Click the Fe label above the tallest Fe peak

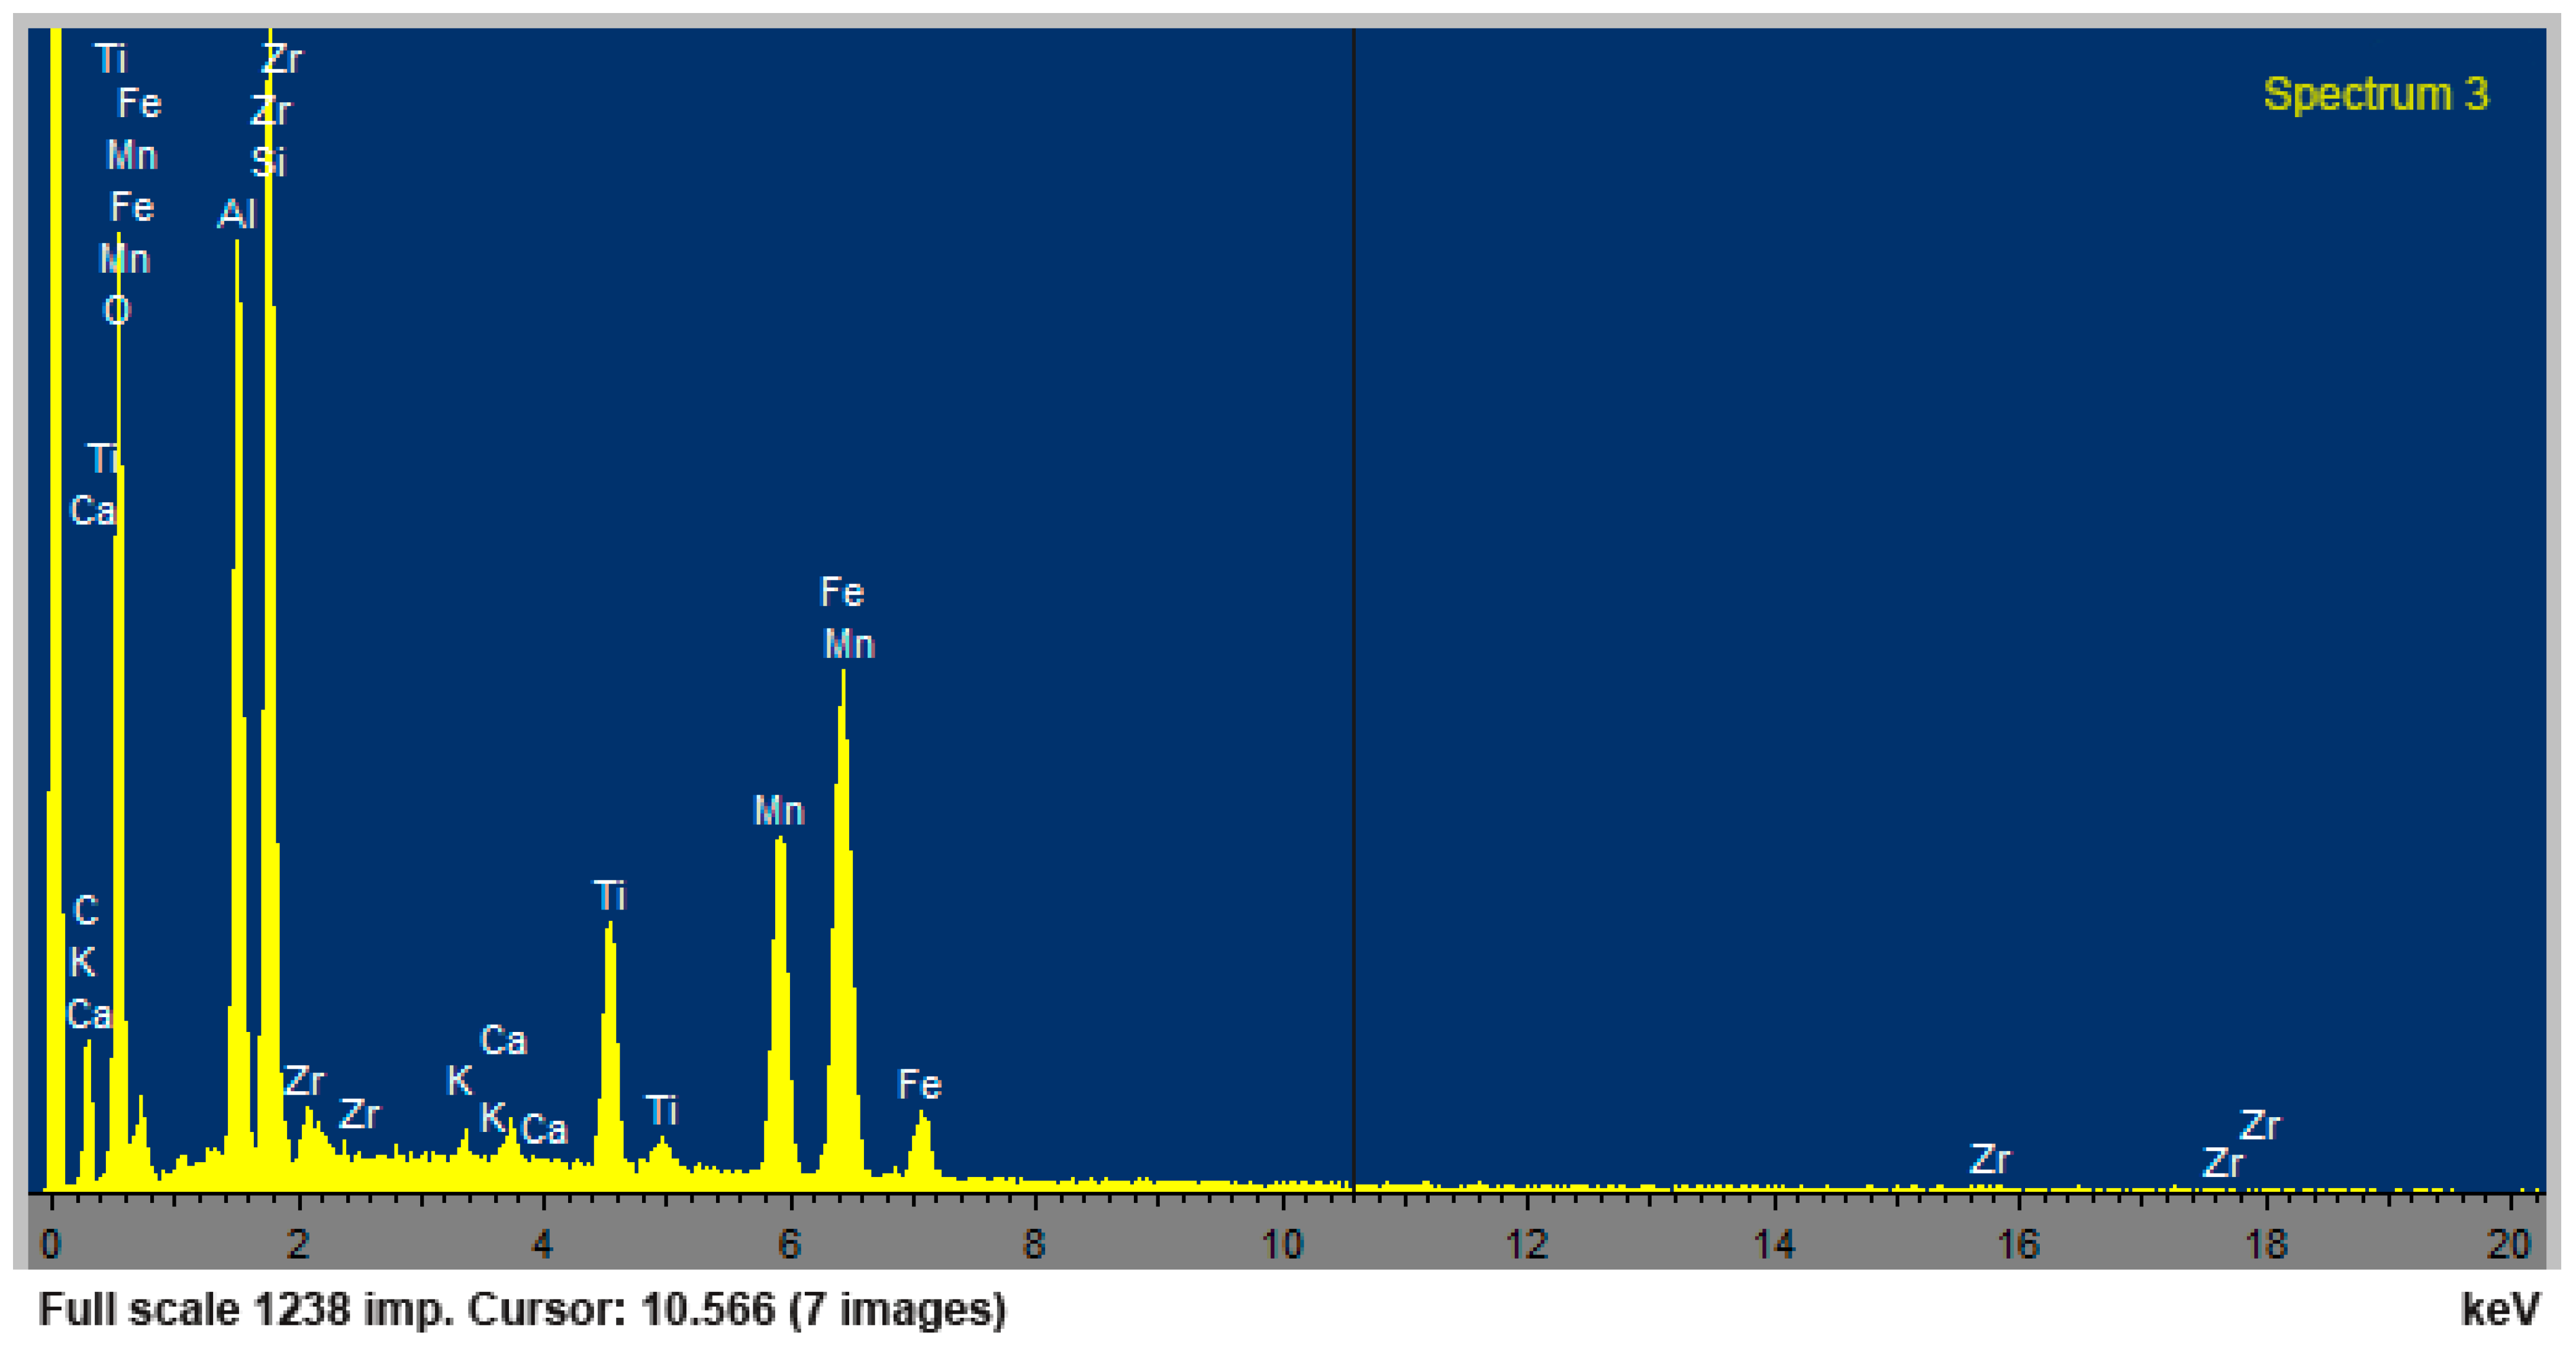tap(841, 592)
